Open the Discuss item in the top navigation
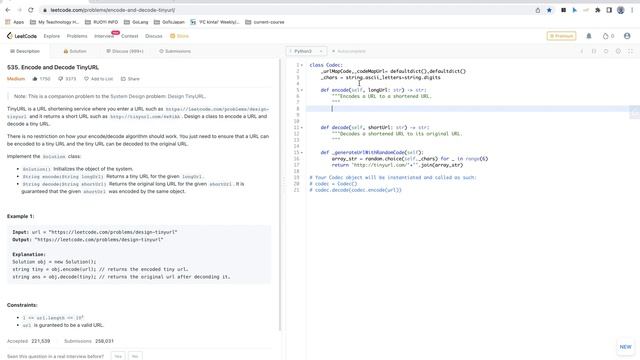640x360 pixels. coord(153,36)
